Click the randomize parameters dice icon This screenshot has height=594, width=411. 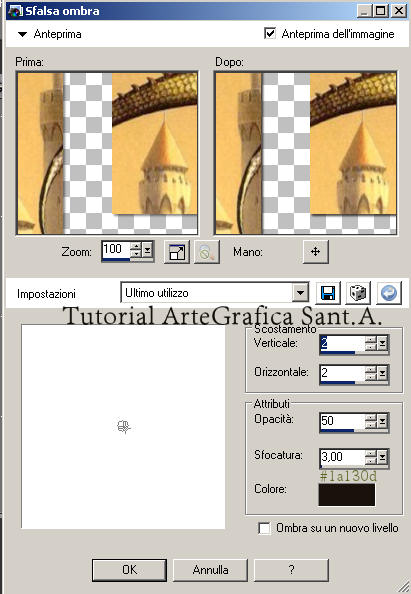[x=358, y=293]
